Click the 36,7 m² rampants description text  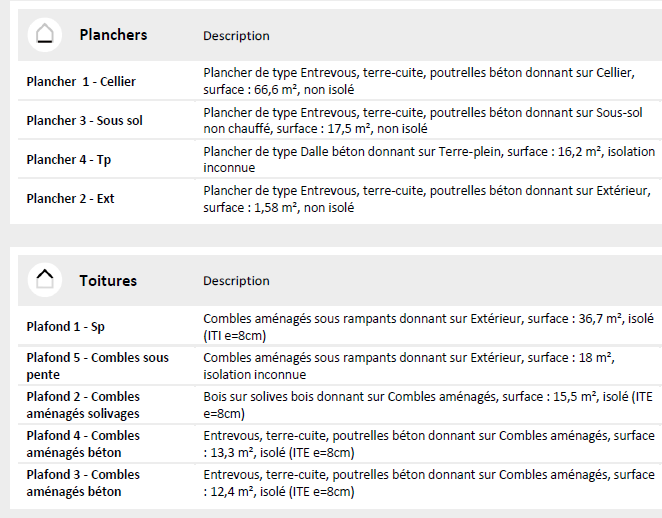click(429, 327)
